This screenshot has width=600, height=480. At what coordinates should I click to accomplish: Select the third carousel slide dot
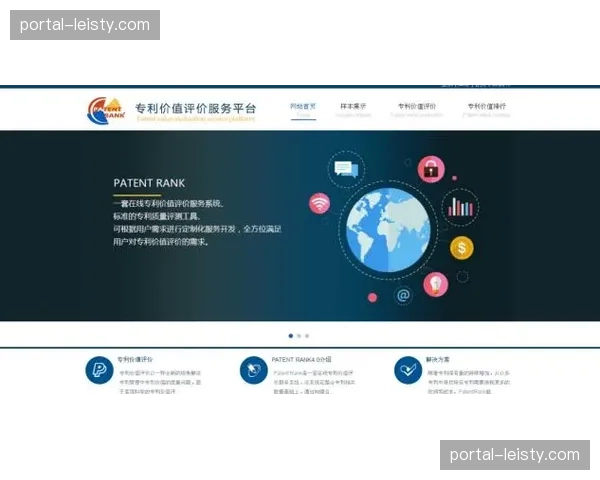coord(307,336)
